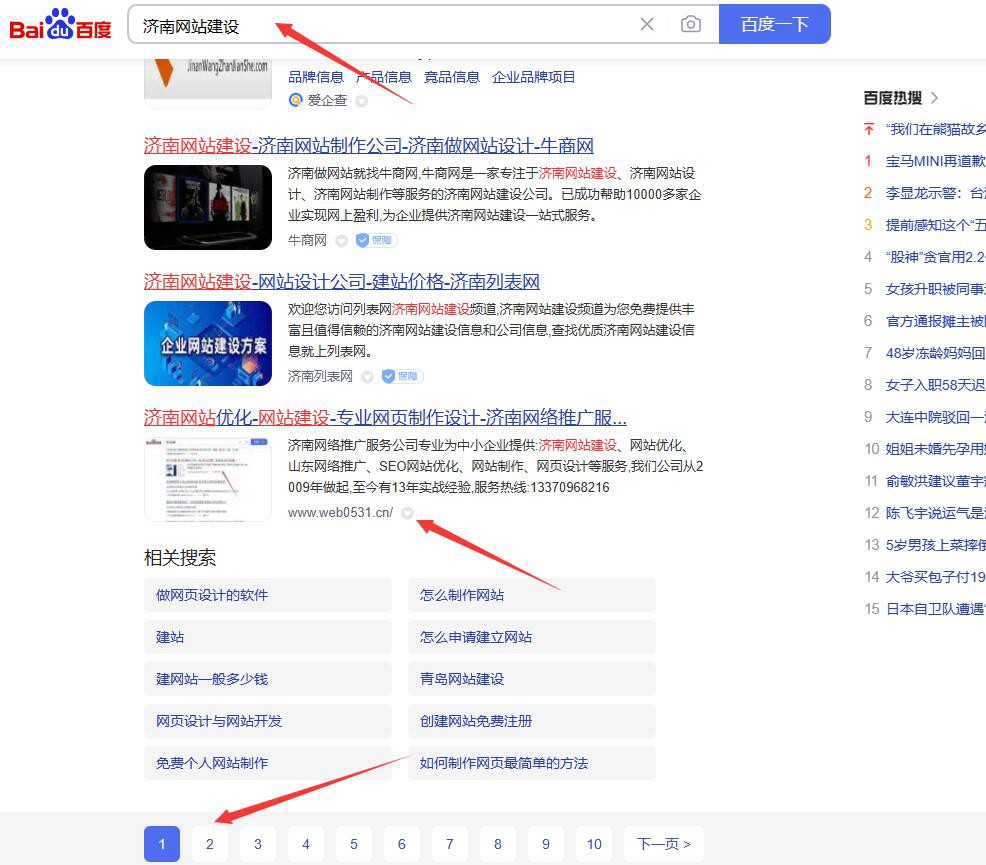Screen dimensions: 986x865
Task: Select page 1 in pagination
Action: 162,844
